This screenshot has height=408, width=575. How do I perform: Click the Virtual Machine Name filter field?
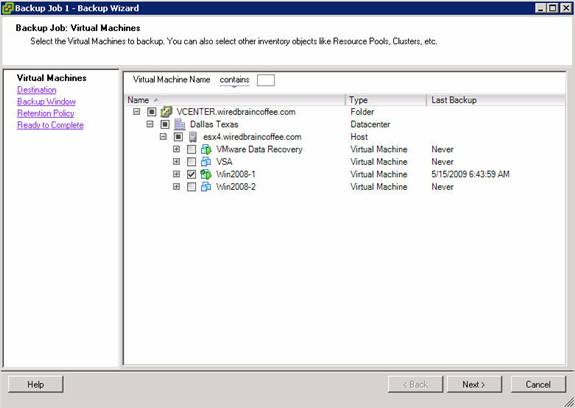(266, 80)
